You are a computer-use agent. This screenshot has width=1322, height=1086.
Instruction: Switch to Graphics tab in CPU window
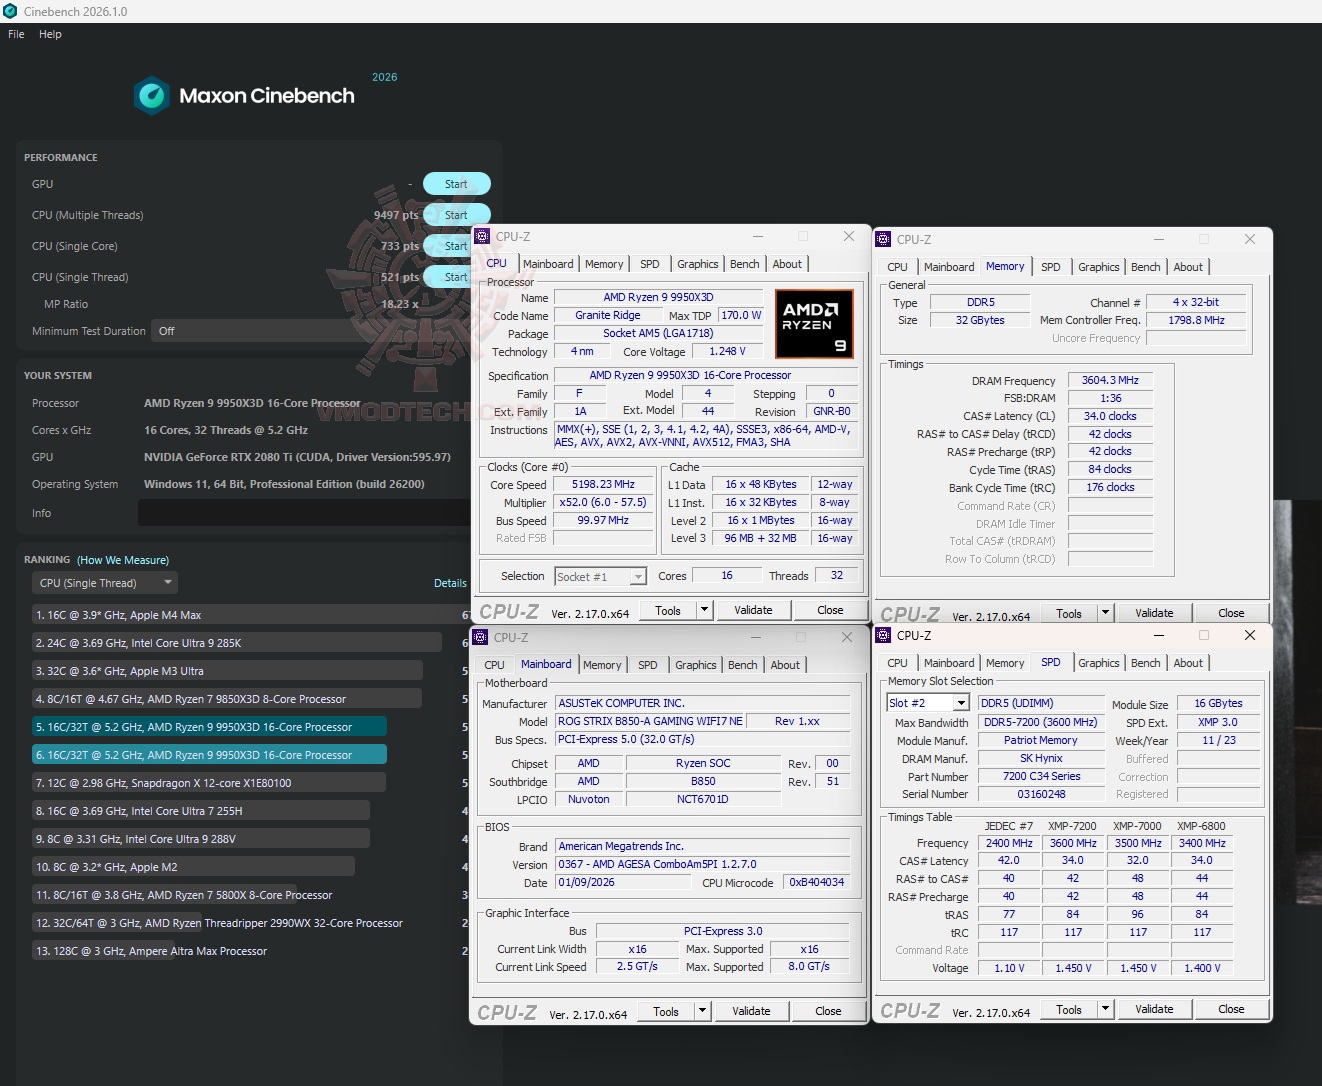(x=697, y=264)
